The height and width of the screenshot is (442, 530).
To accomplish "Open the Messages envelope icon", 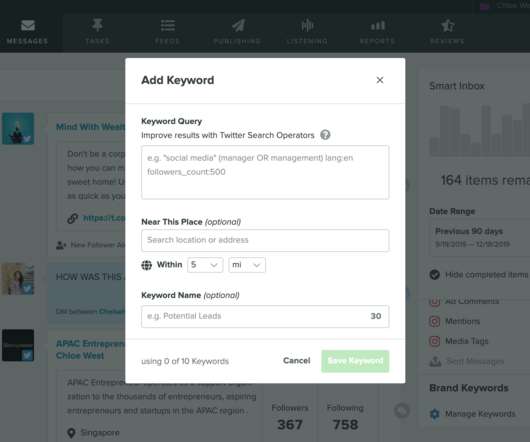I will point(28,25).
